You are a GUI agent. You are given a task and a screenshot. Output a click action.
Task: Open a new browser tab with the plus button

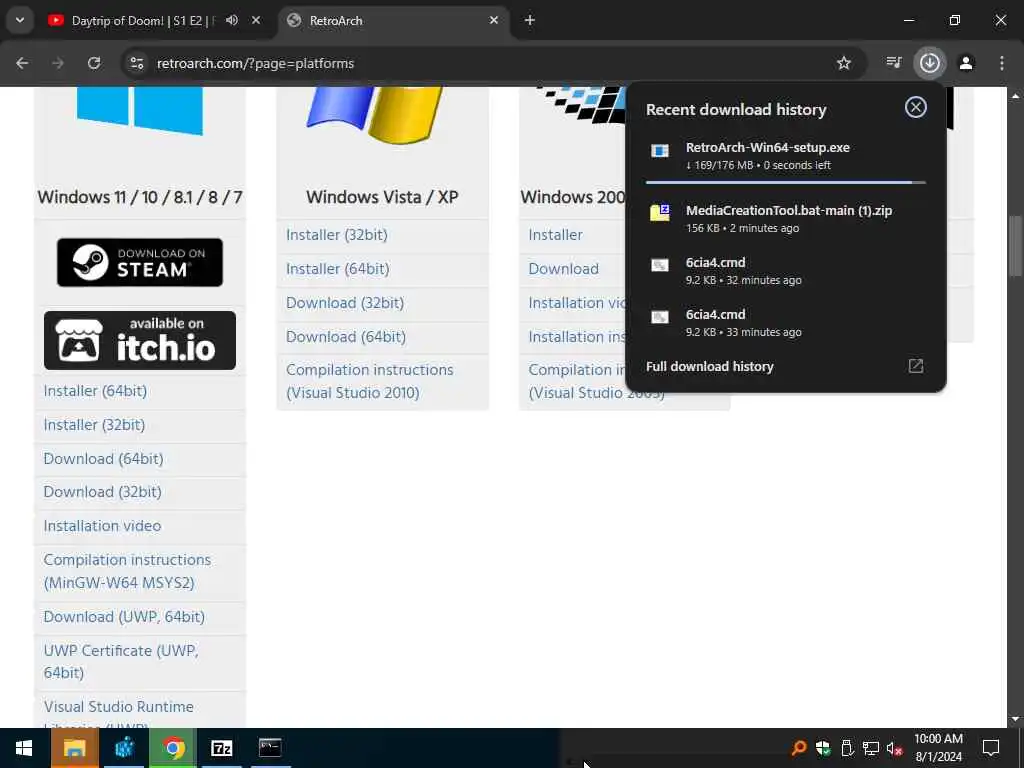tap(530, 20)
